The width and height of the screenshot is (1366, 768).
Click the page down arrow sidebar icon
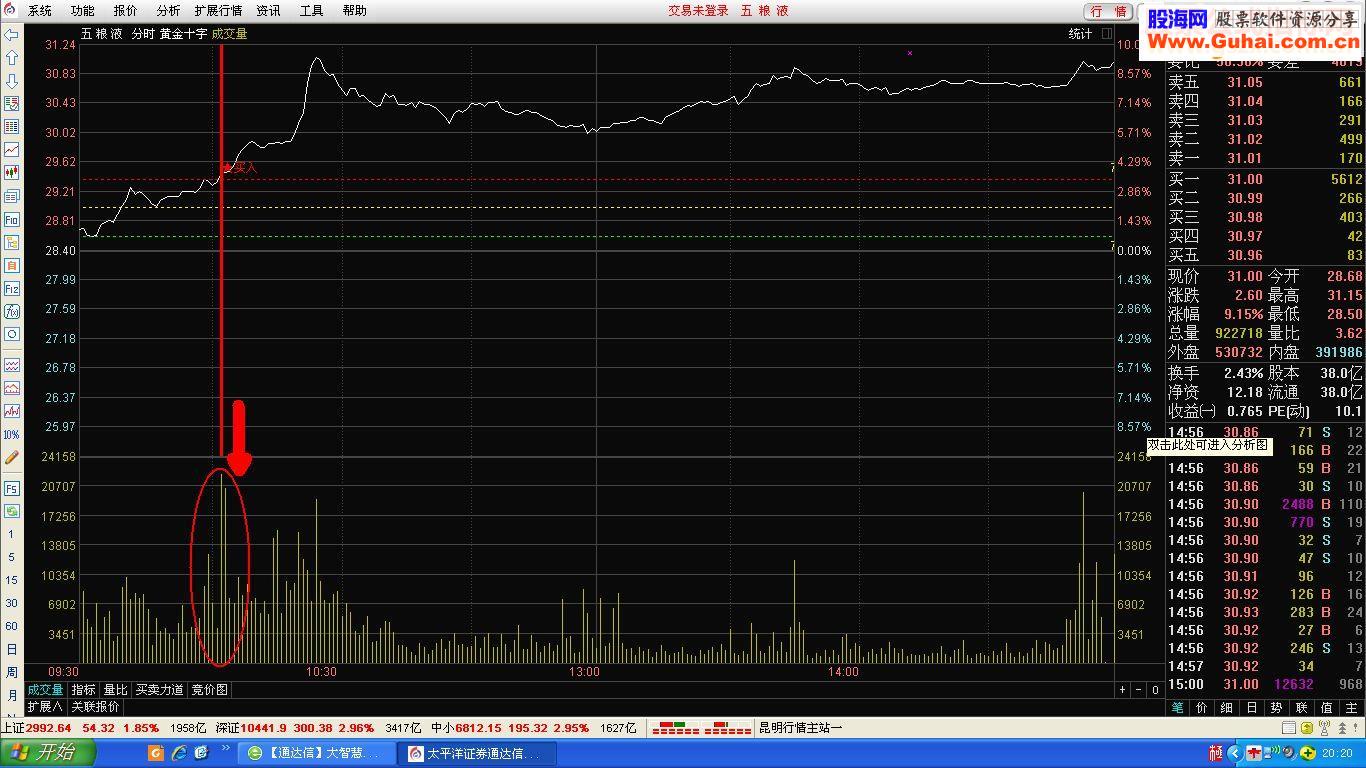click(x=12, y=81)
